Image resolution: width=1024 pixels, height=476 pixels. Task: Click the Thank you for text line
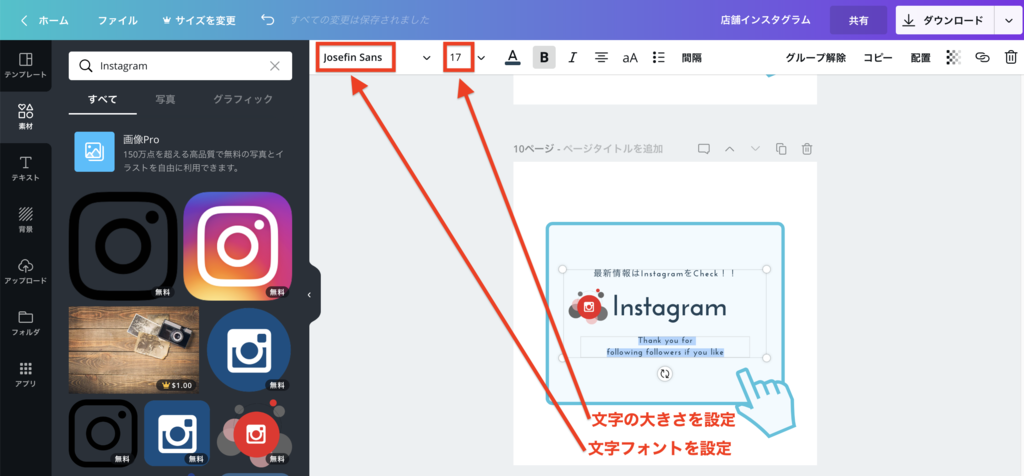665,340
